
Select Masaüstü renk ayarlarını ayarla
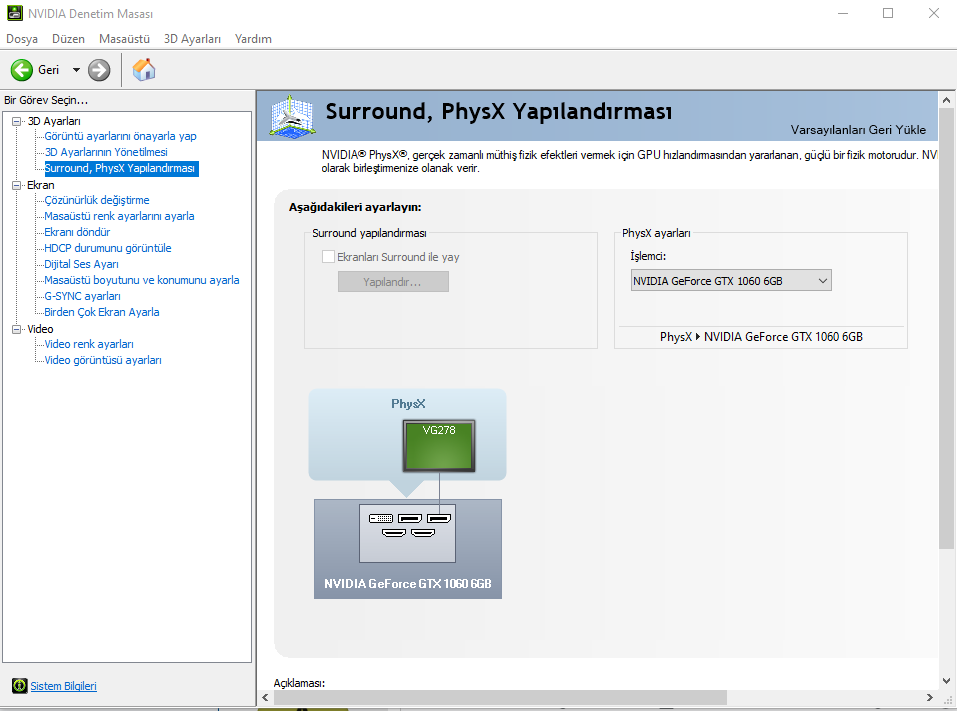click(120, 216)
